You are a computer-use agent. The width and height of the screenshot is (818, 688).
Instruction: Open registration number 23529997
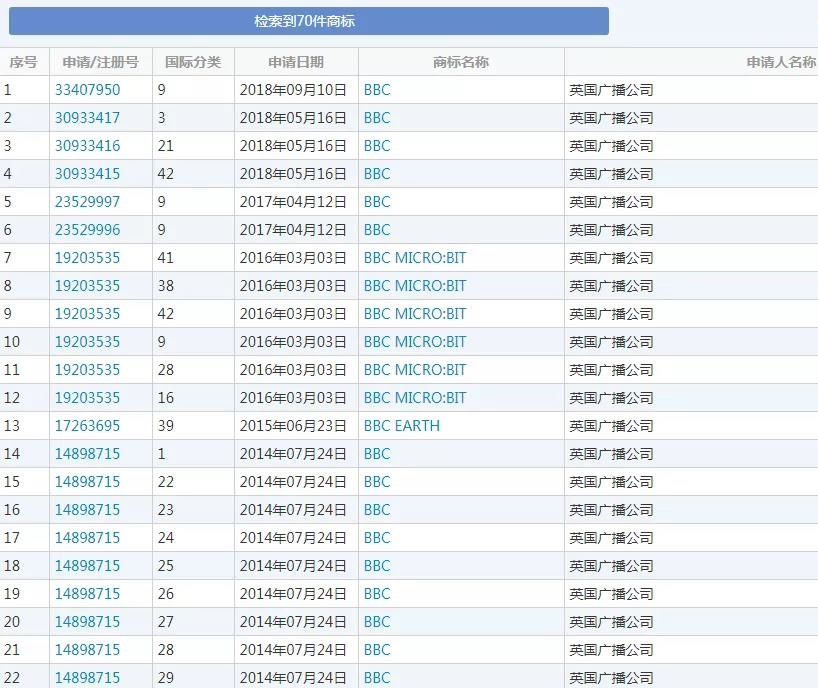[87, 202]
